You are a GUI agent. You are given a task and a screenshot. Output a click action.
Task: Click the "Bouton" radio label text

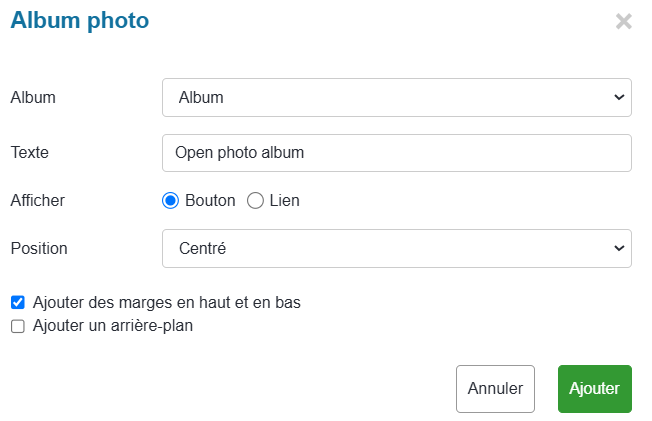click(x=210, y=201)
